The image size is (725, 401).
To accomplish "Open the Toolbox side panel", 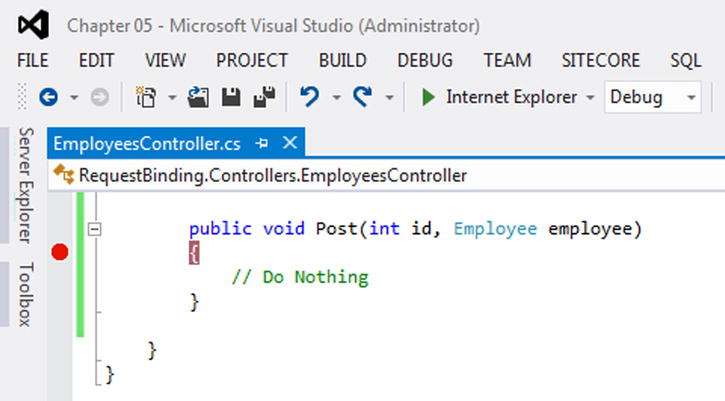I will (x=26, y=294).
